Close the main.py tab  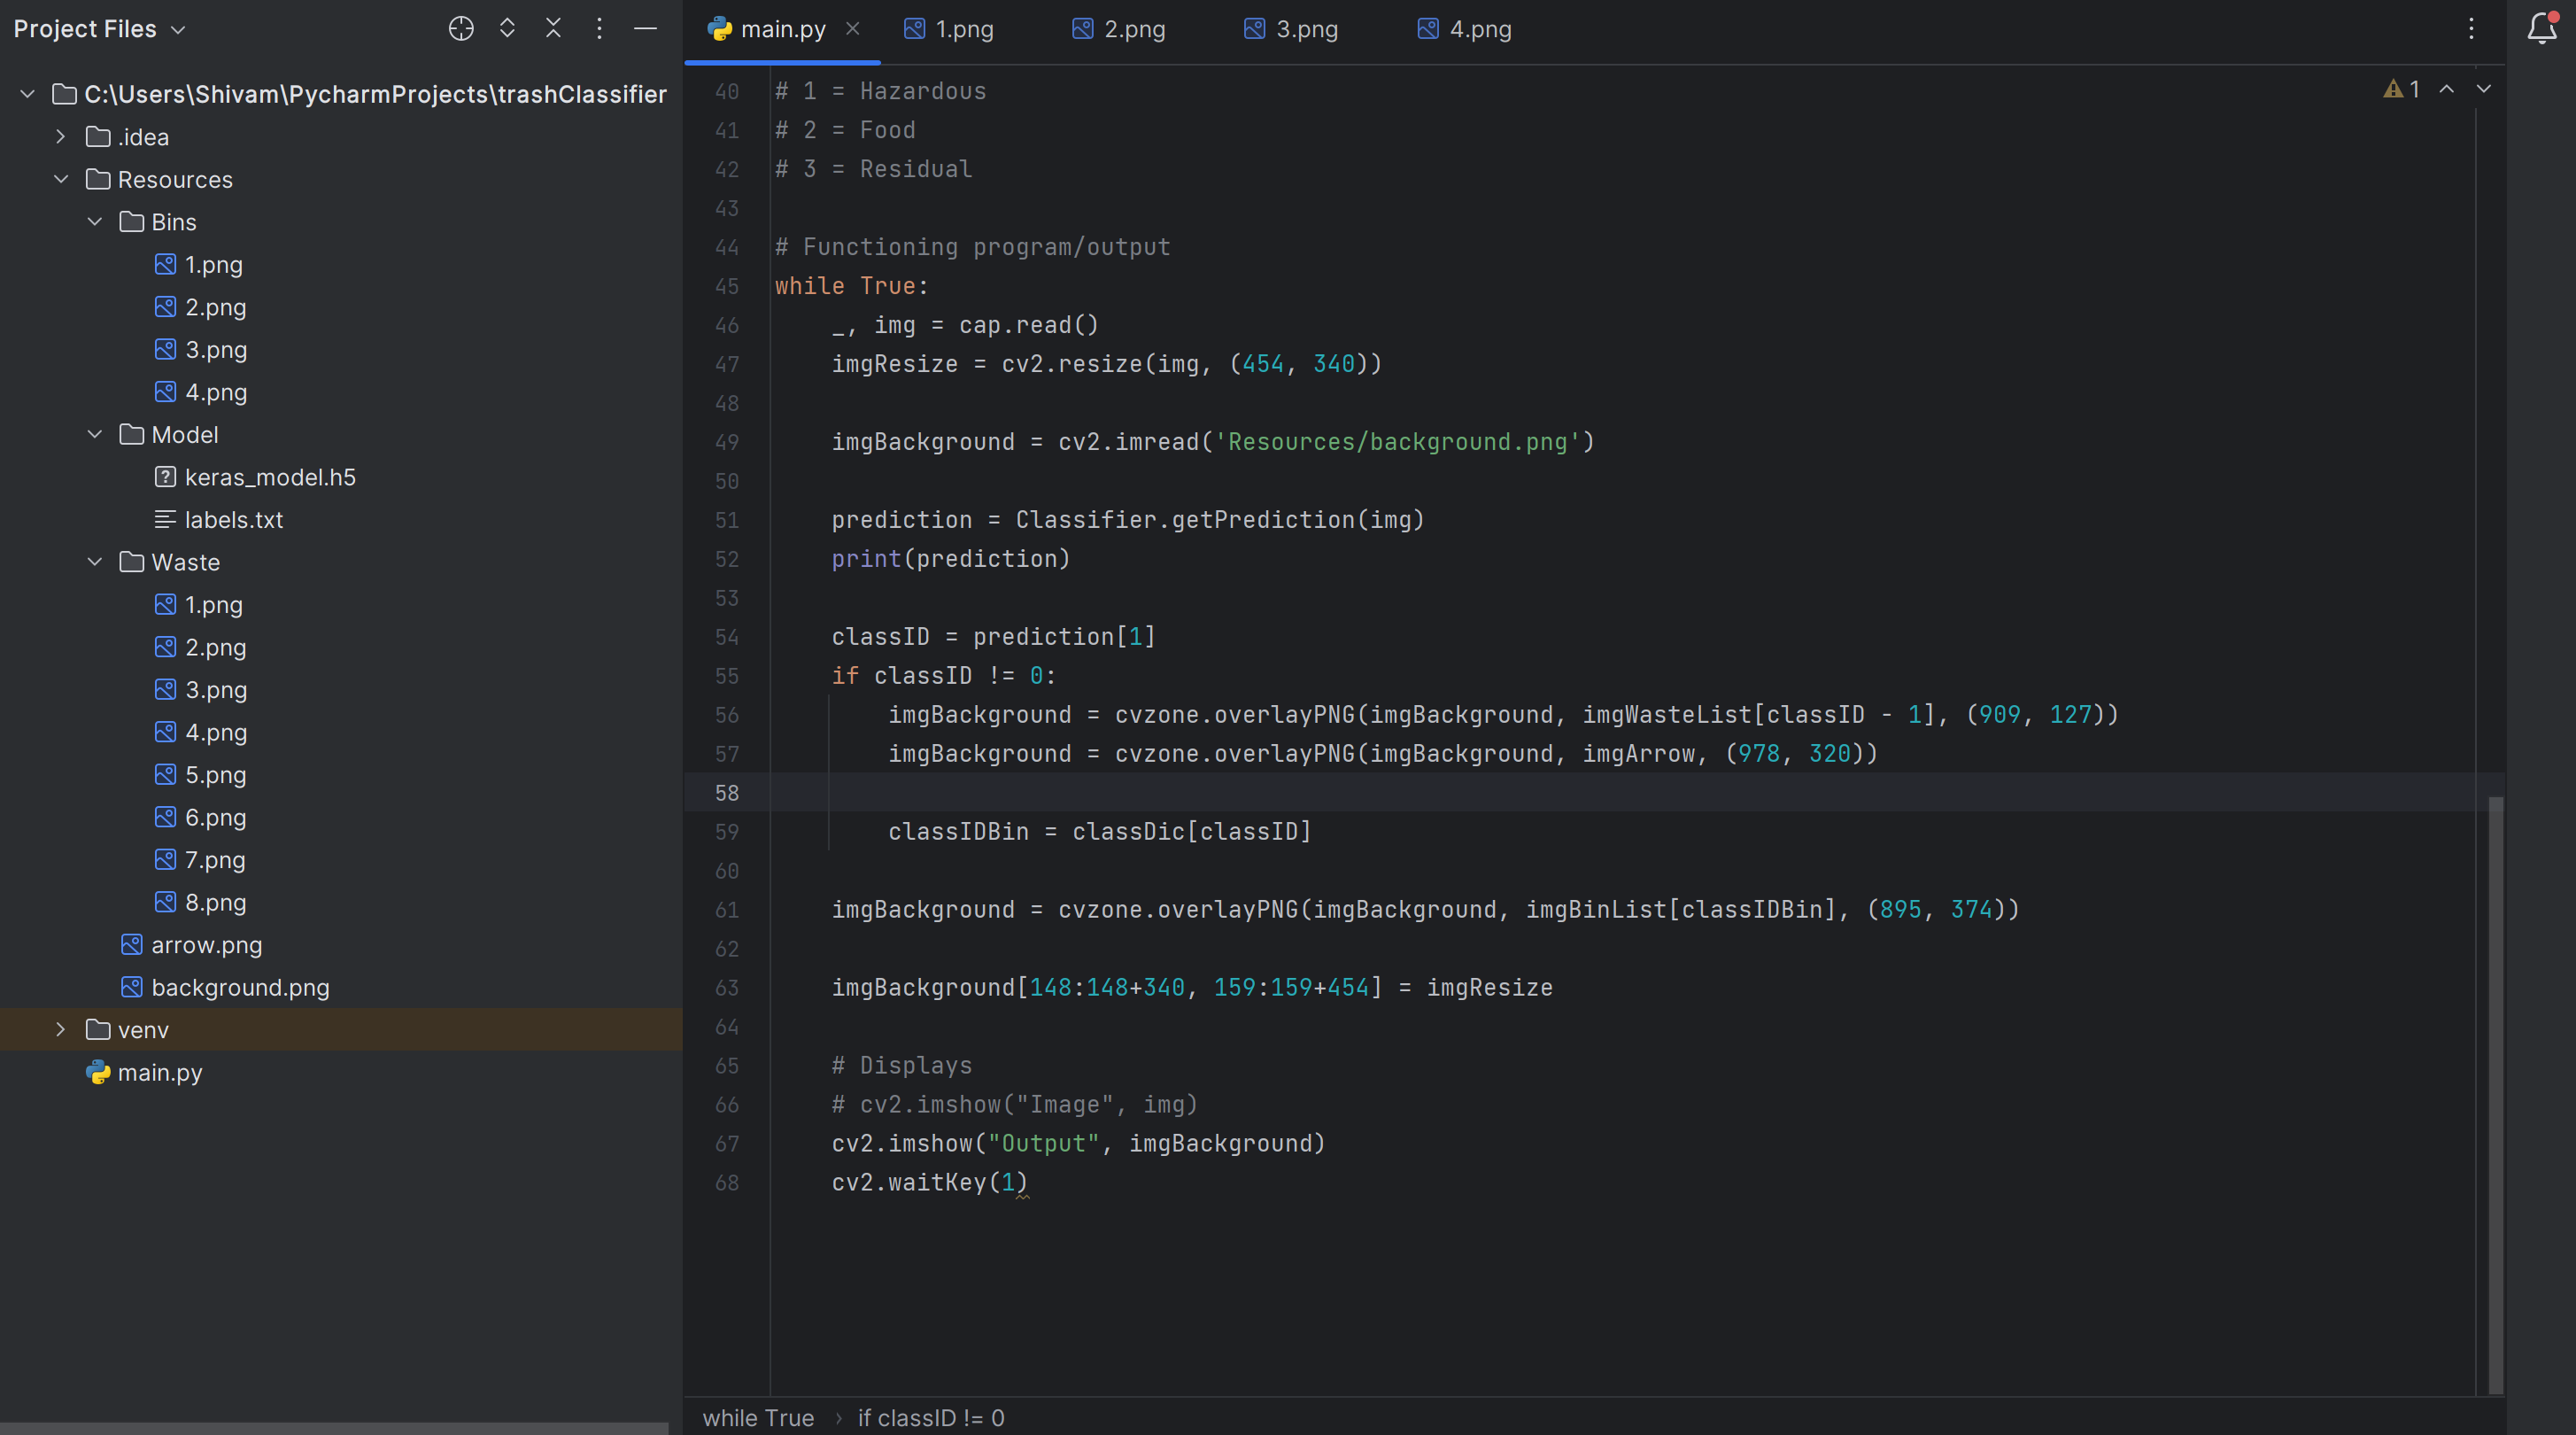pos(853,29)
